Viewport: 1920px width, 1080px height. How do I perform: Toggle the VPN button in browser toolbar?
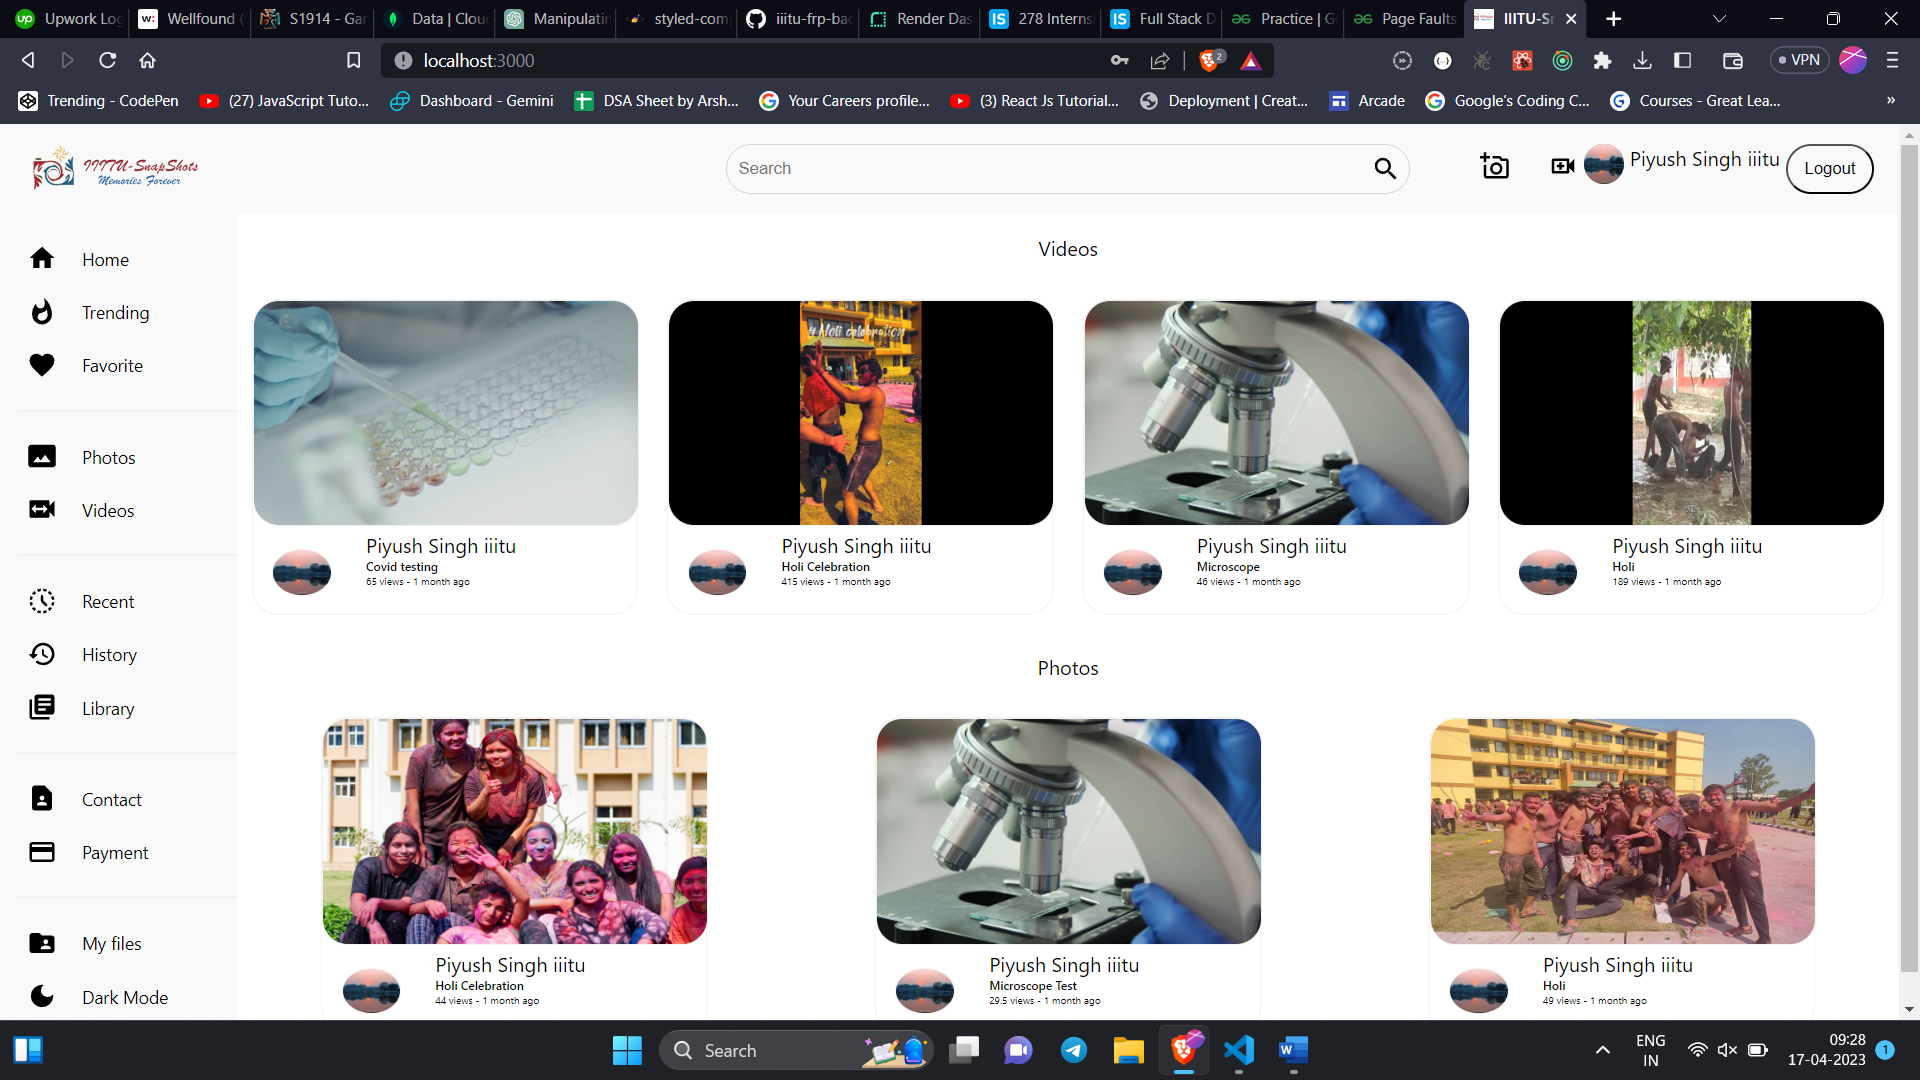click(1798, 60)
